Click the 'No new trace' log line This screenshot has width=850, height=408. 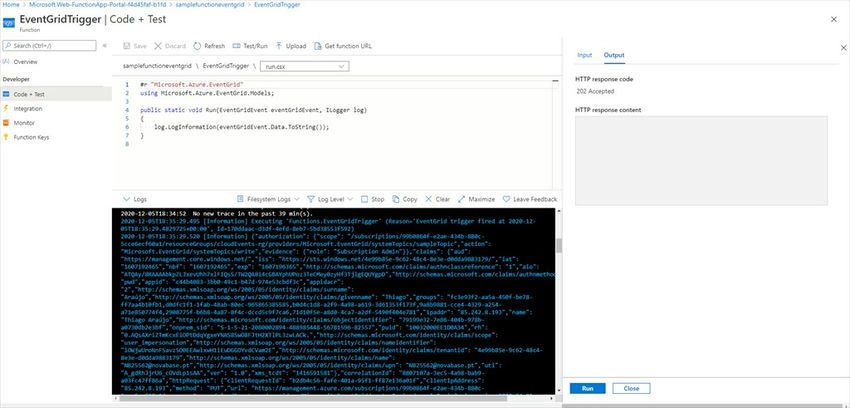click(216, 213)
